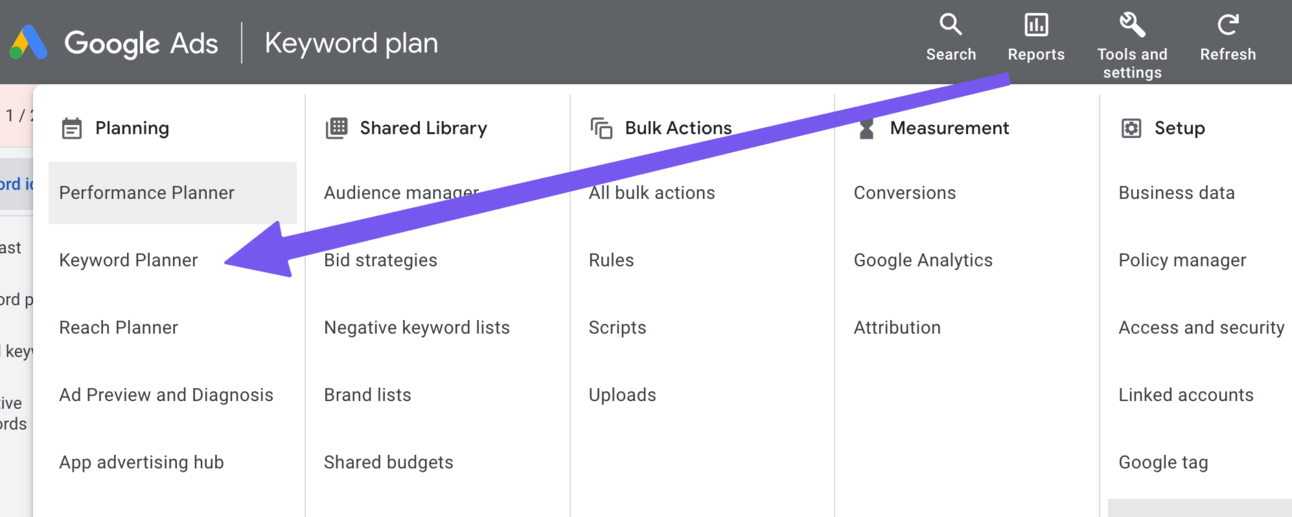Viewport: 1292px width, 517px height.
Task: Click the Google Ads logo
Action: [x=29, y=43]
